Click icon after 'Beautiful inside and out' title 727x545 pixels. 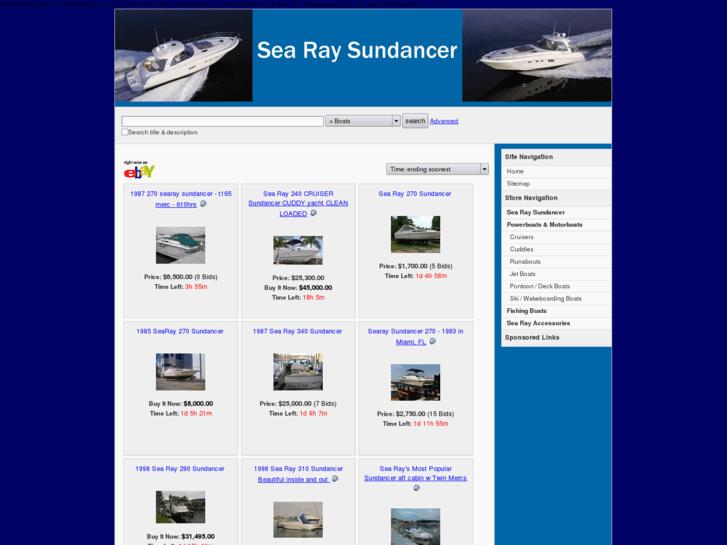point(335,479)
